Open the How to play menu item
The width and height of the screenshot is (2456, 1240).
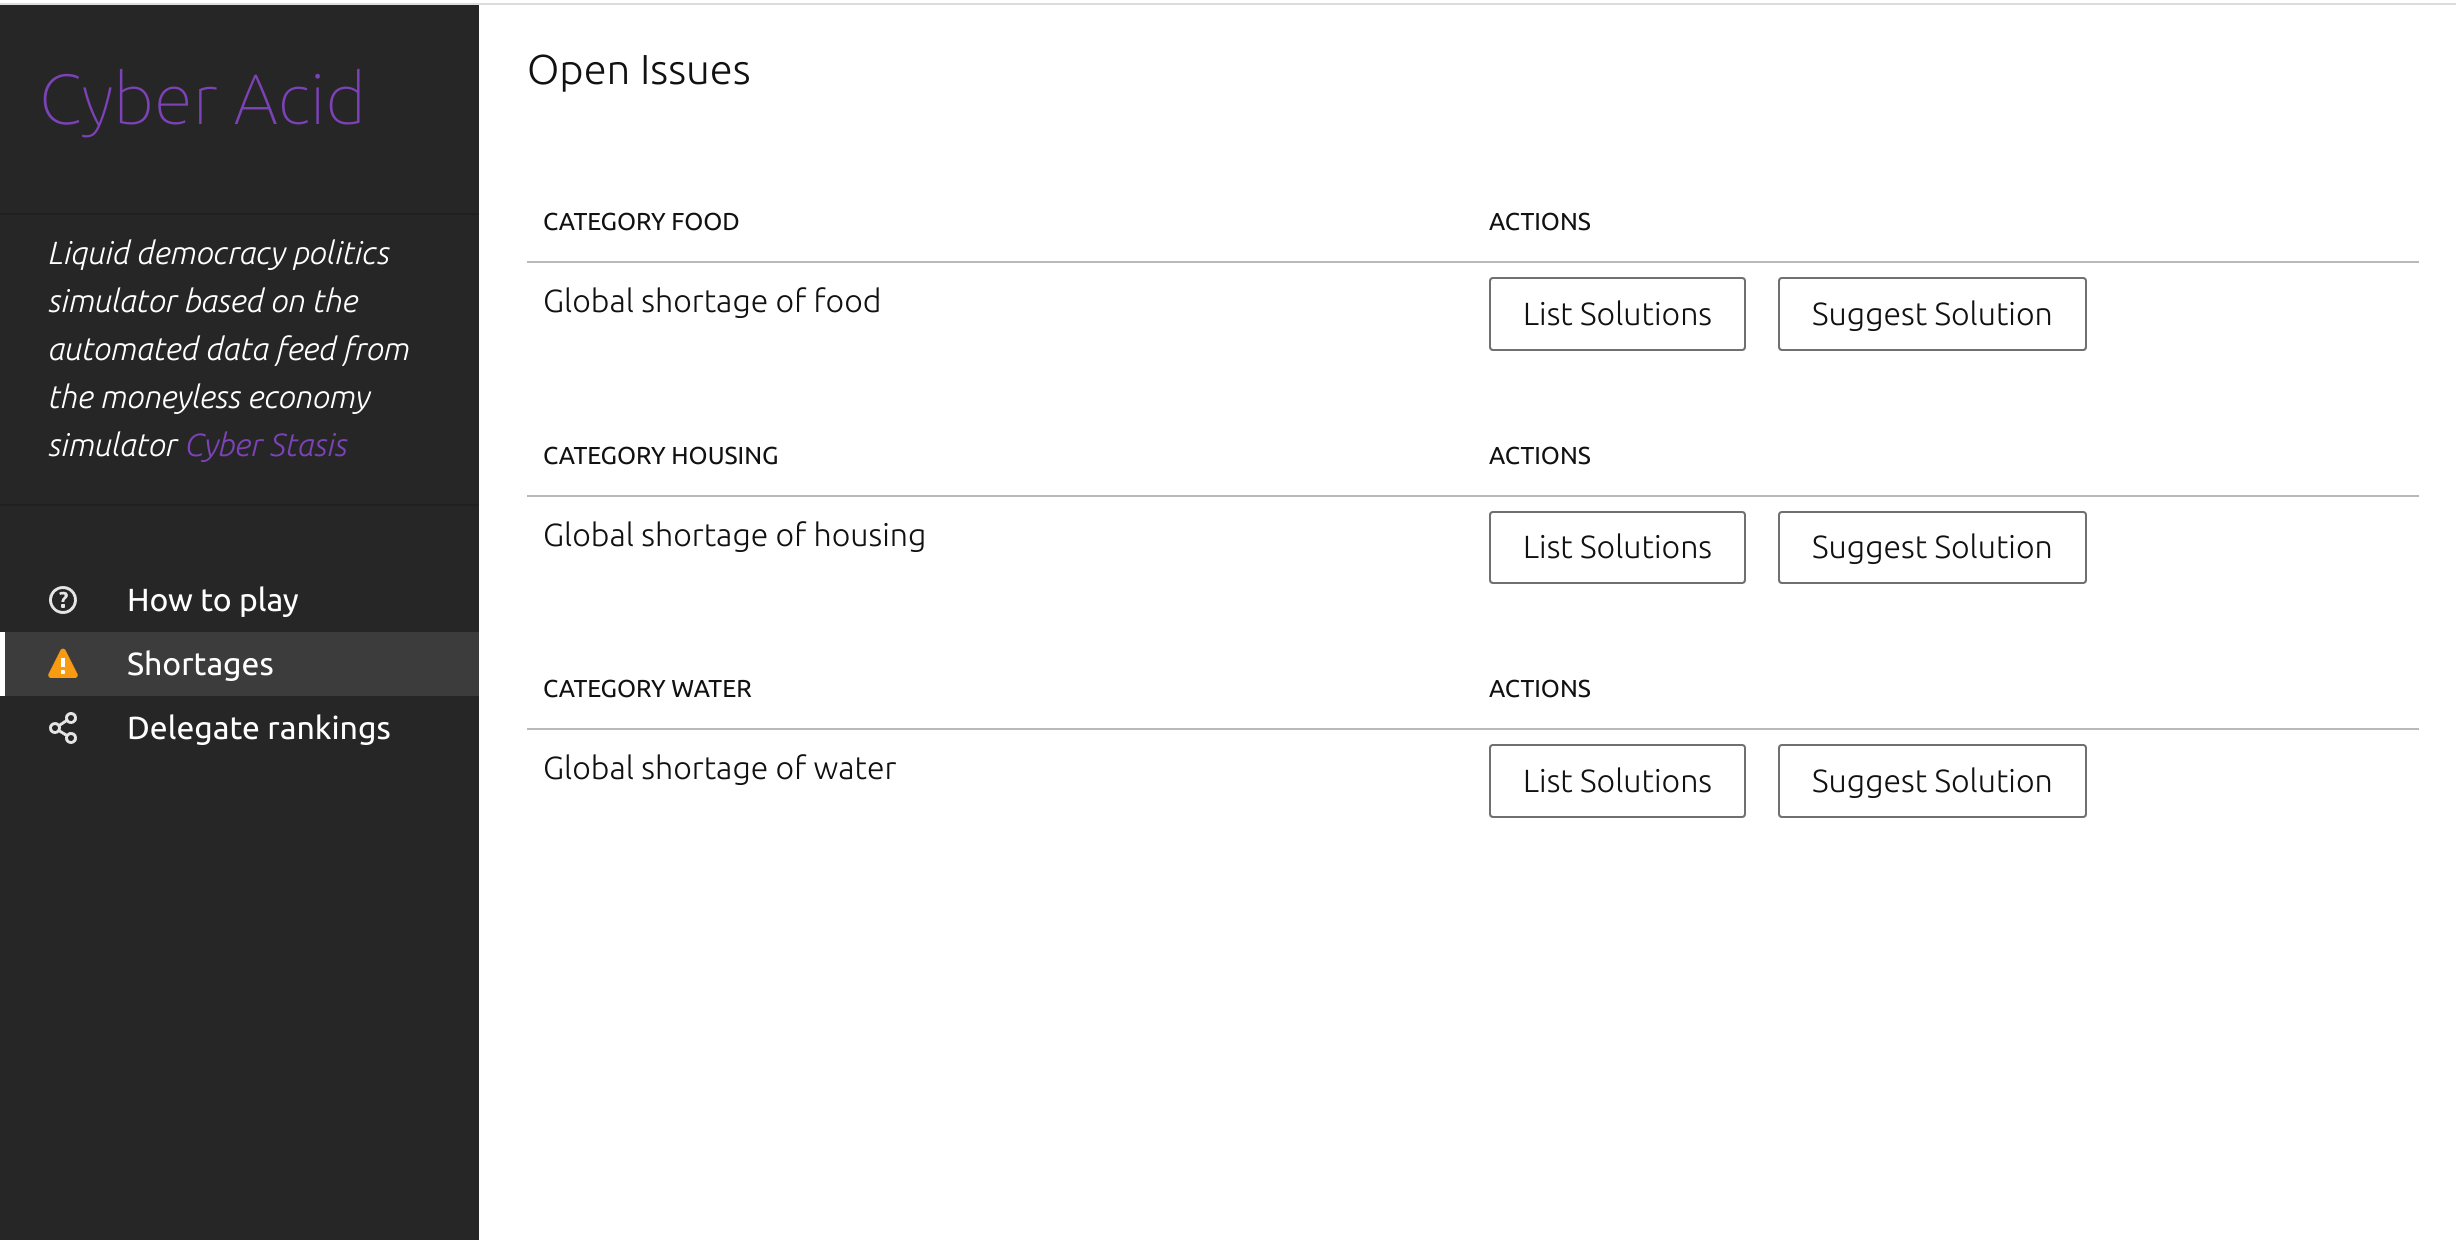(x=212, y=600)
